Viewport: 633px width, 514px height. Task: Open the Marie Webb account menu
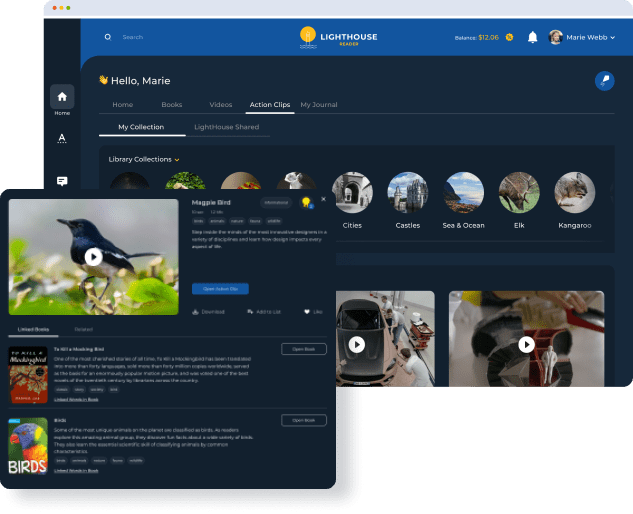tap(582, 37)
